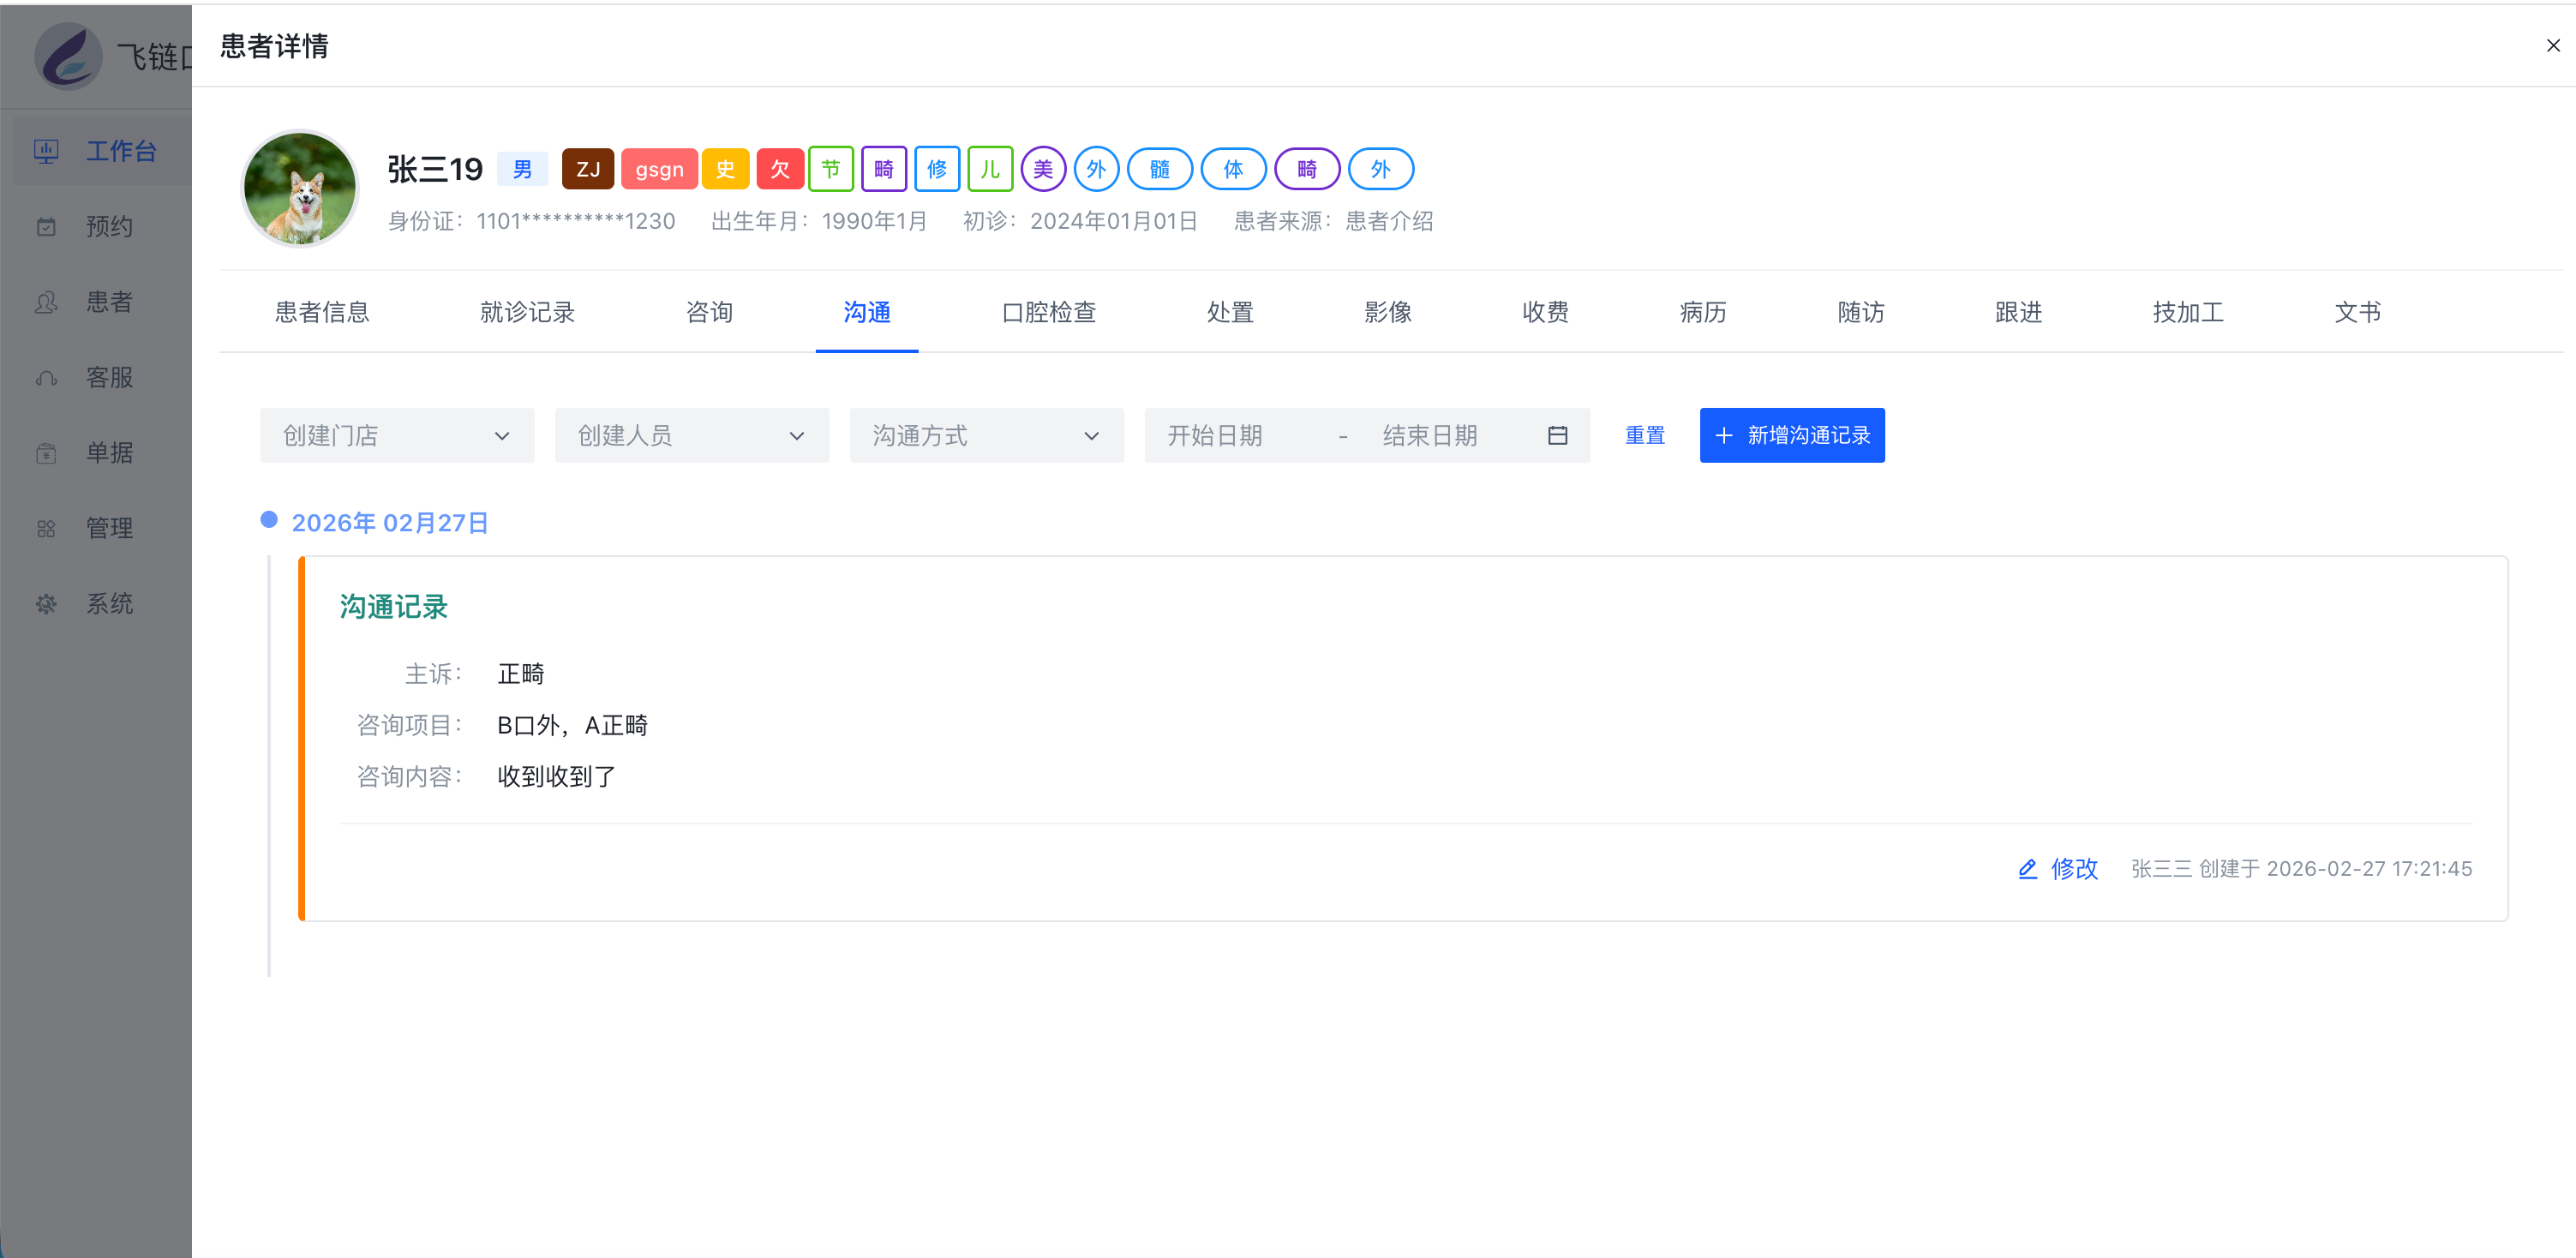Switch to the 口腔检查 tab
2576x1258 pixels.
click(x=1049, y=312)
